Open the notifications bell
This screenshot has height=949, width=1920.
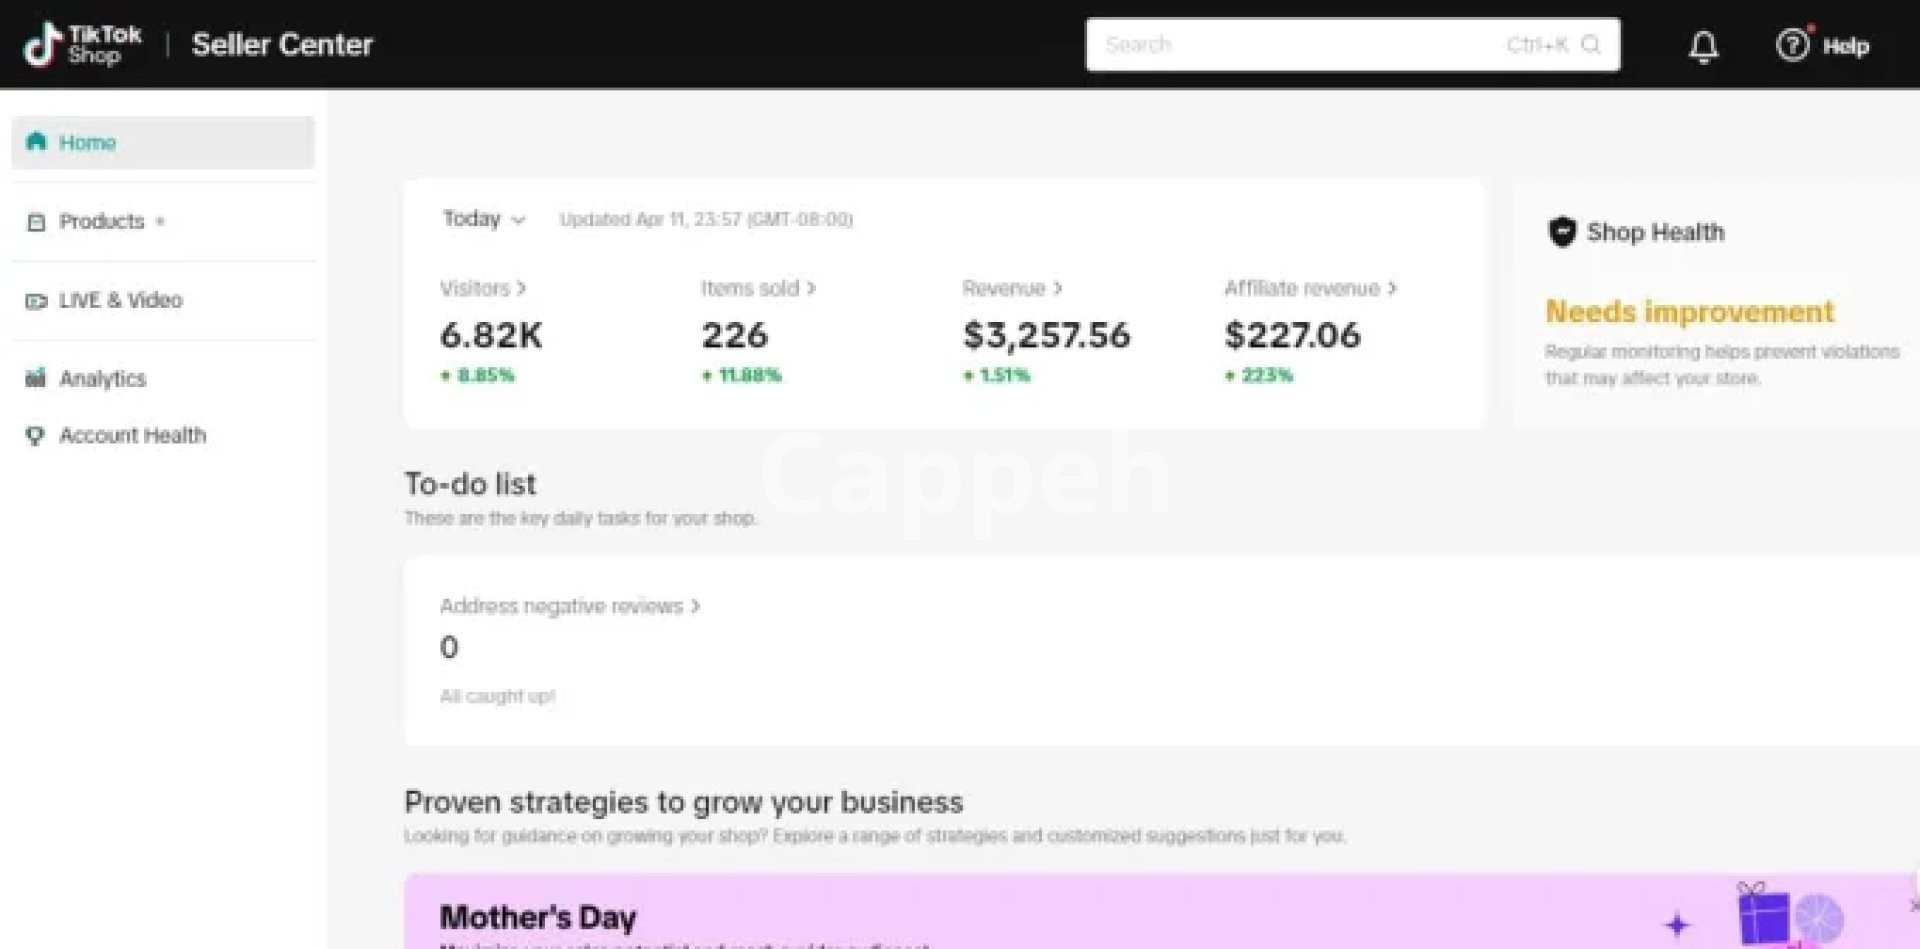pyautogui.click(x=1703, y=46)
